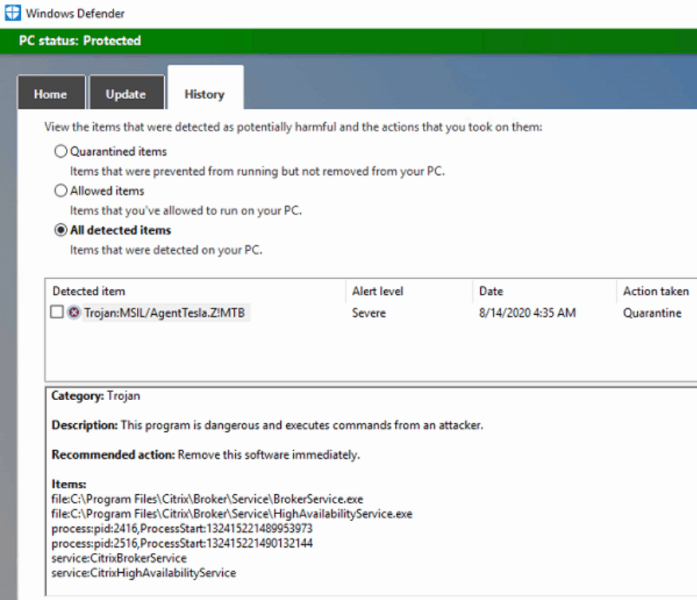Click the Severe alert level cell
Viewport: 697px width, 600px height.
(369, 313)
